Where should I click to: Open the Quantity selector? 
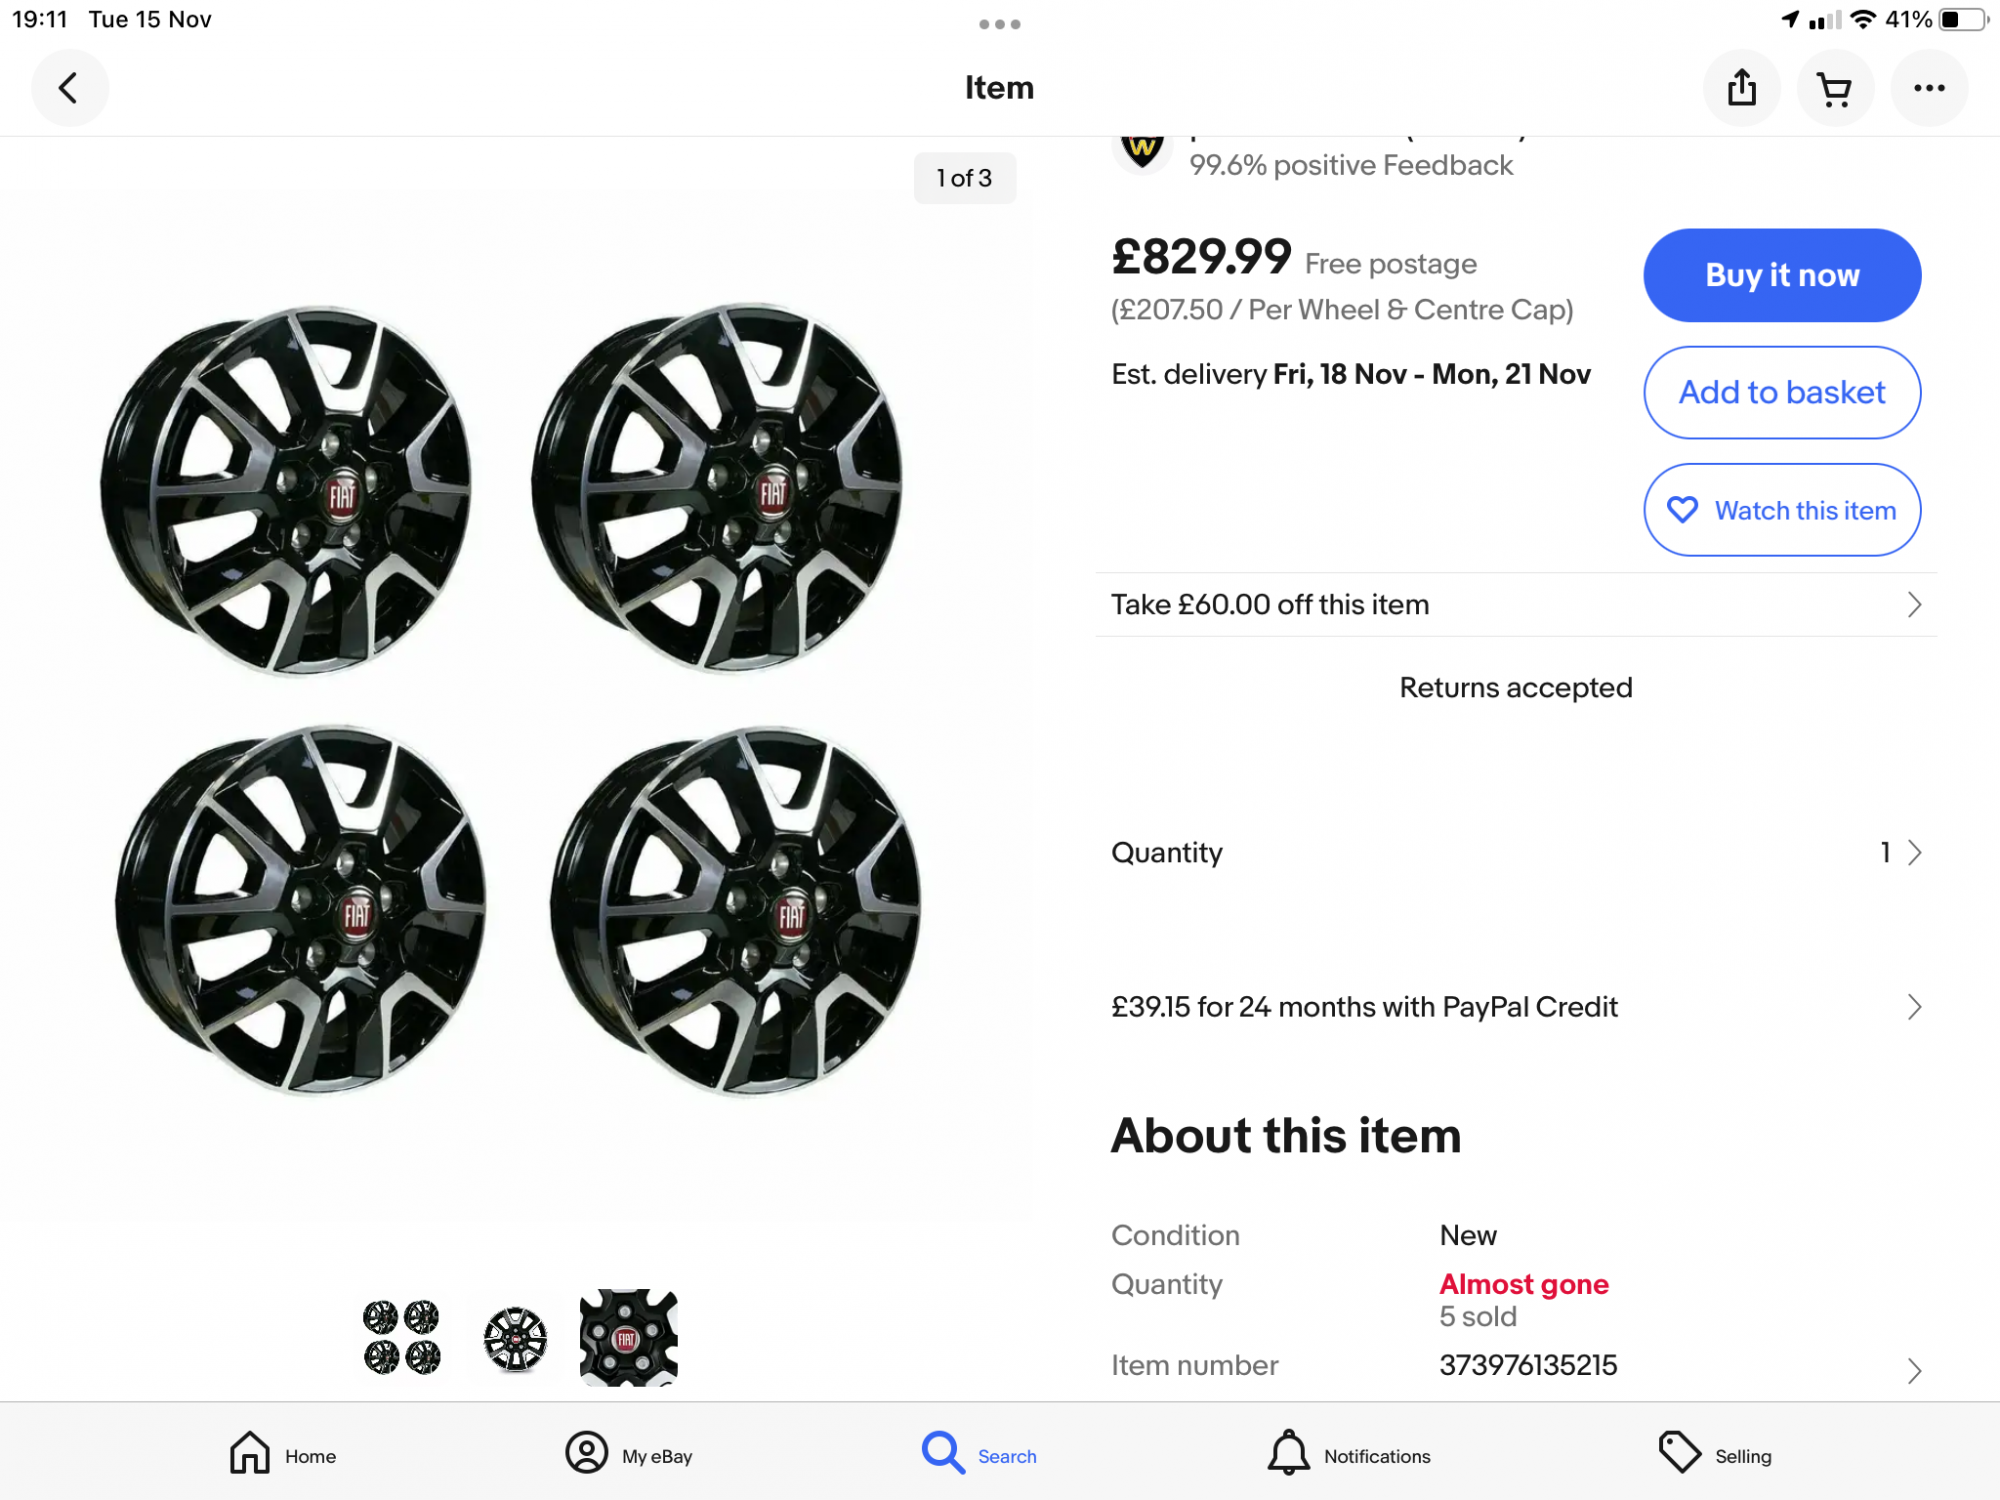[x=1515, y=852]
